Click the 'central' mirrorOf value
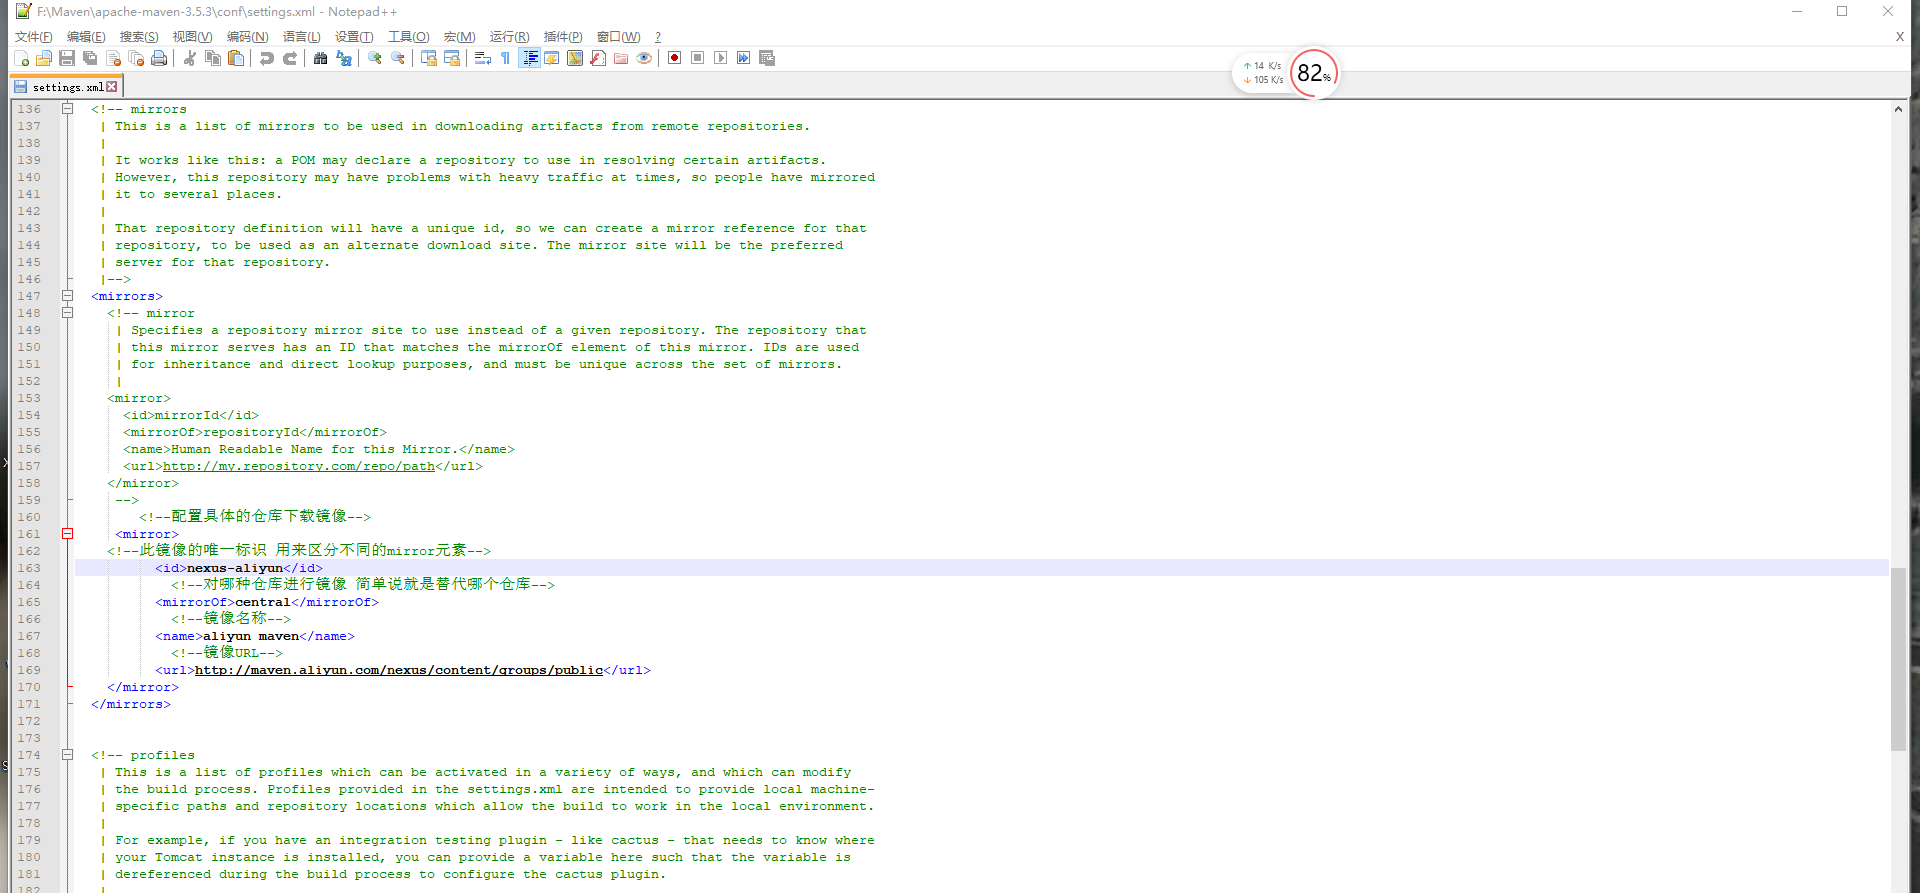1920x893 pixels. click(x=263, y=602)
